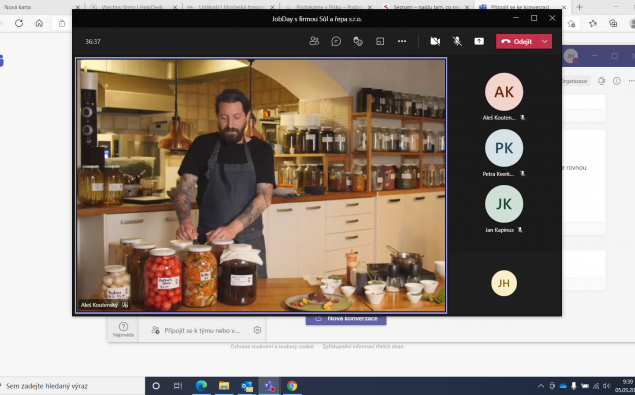Click Jan Kapinus participant name
The image size is (635, 395).
click(499, 230)
